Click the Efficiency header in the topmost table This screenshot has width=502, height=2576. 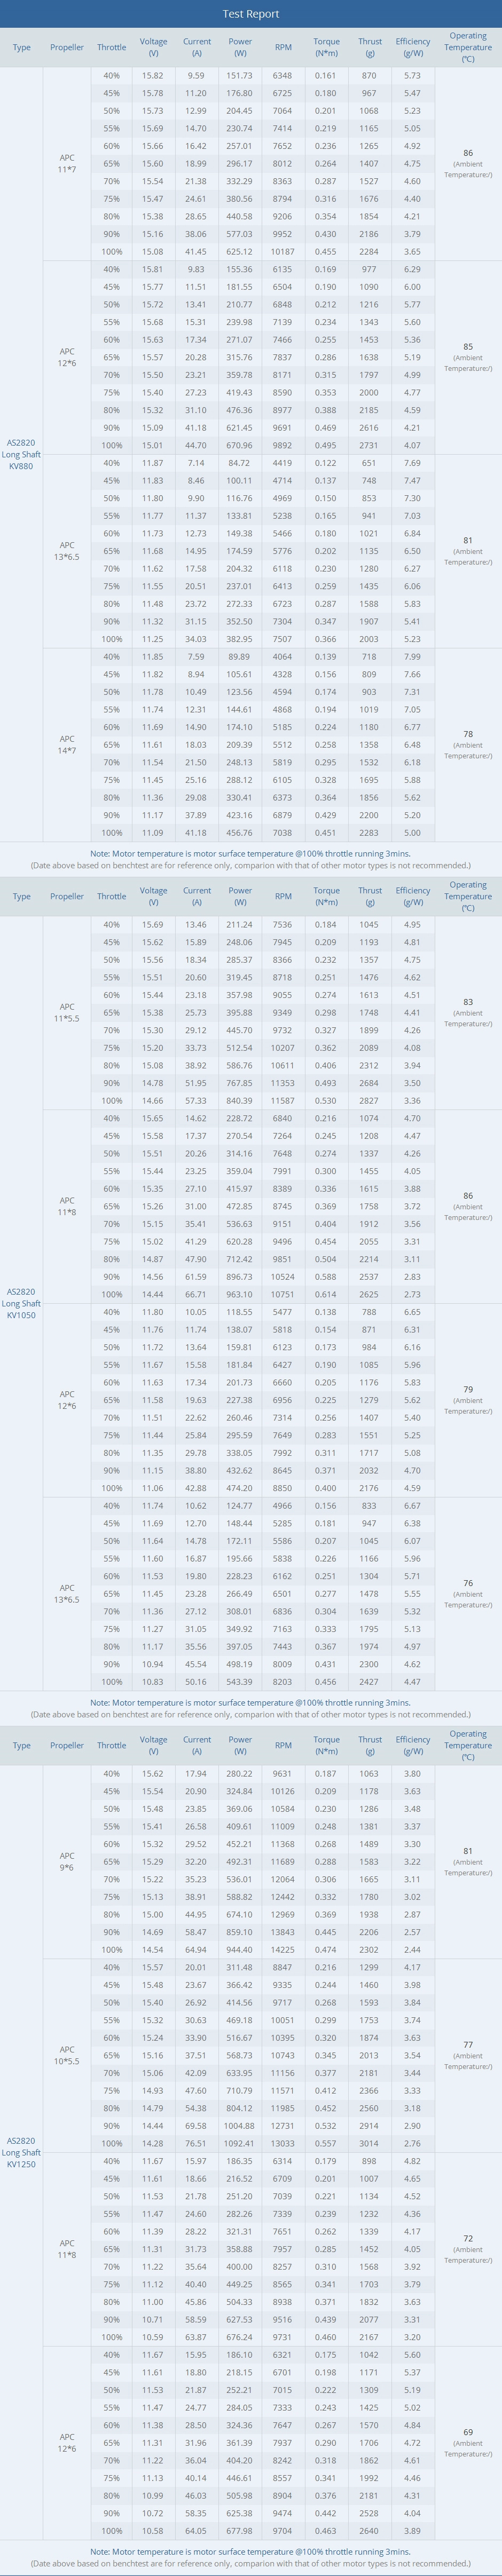click(x=412, y=47)
